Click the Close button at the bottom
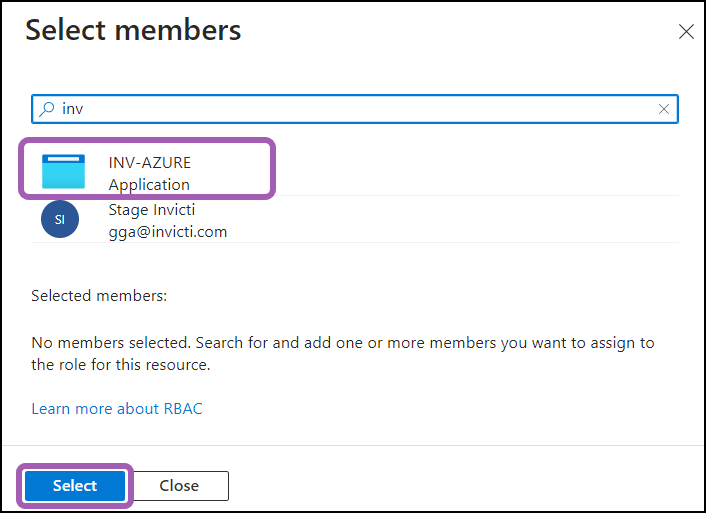The width and height of the screenshot is (706, 513). (180, 486)
